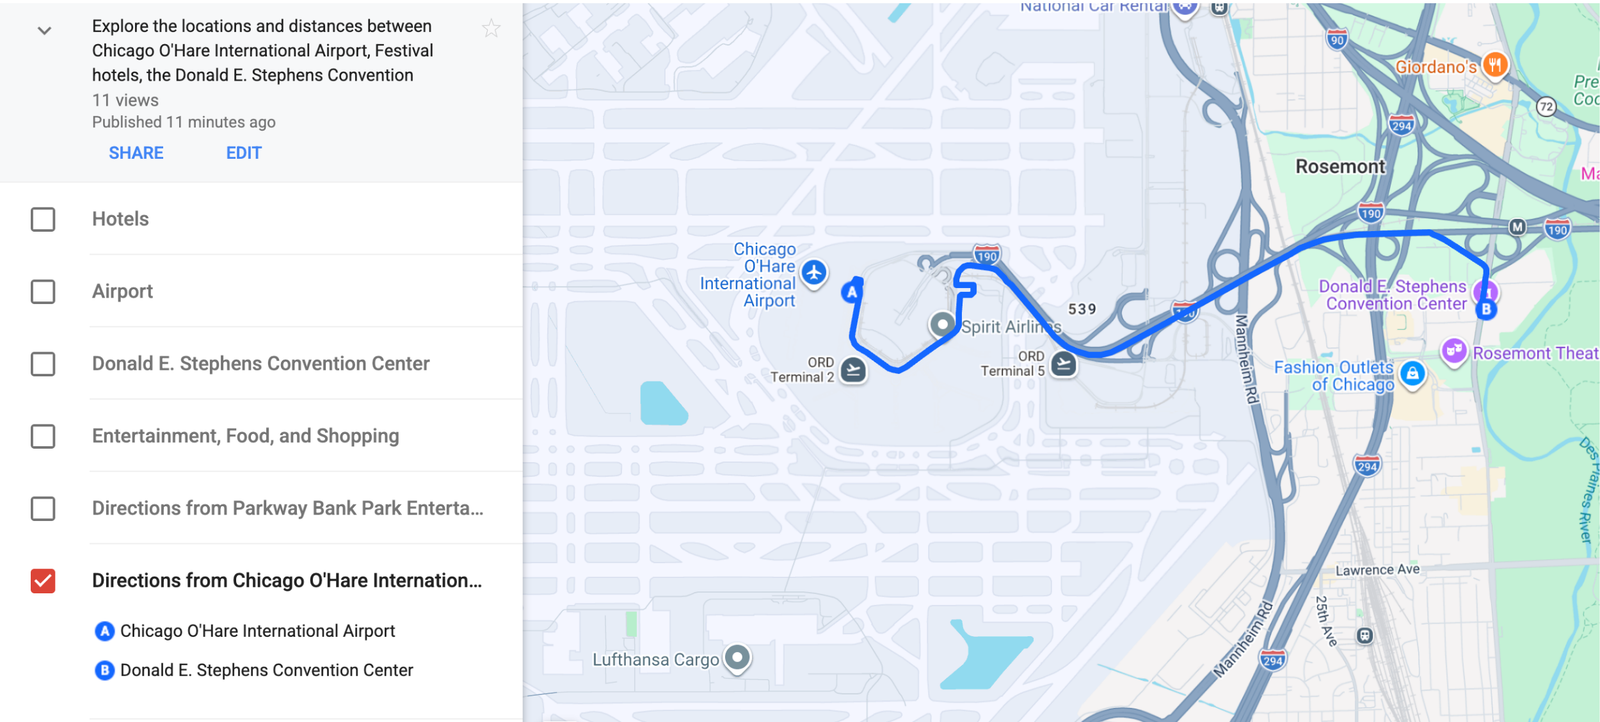
Task: Click the Giordano's restaurant pin
Action: tap(1494, 66)
